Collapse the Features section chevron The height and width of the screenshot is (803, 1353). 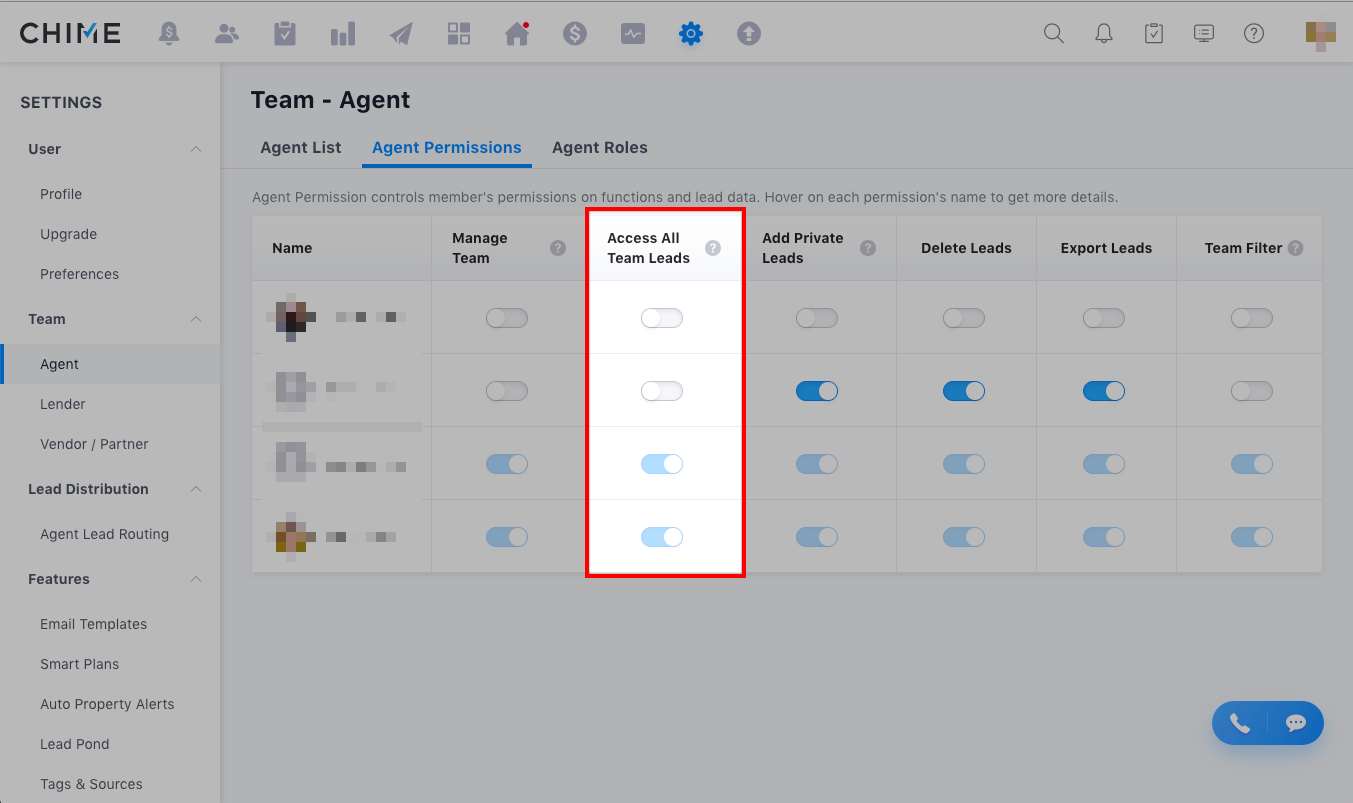[x=196, y=579]
